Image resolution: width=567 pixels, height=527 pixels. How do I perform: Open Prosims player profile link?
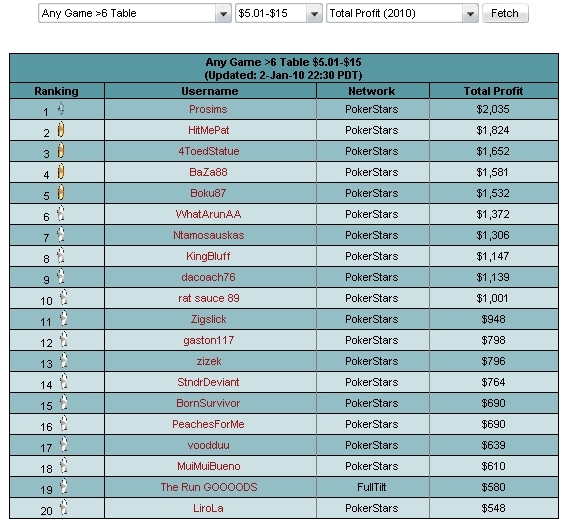[208, 109]
